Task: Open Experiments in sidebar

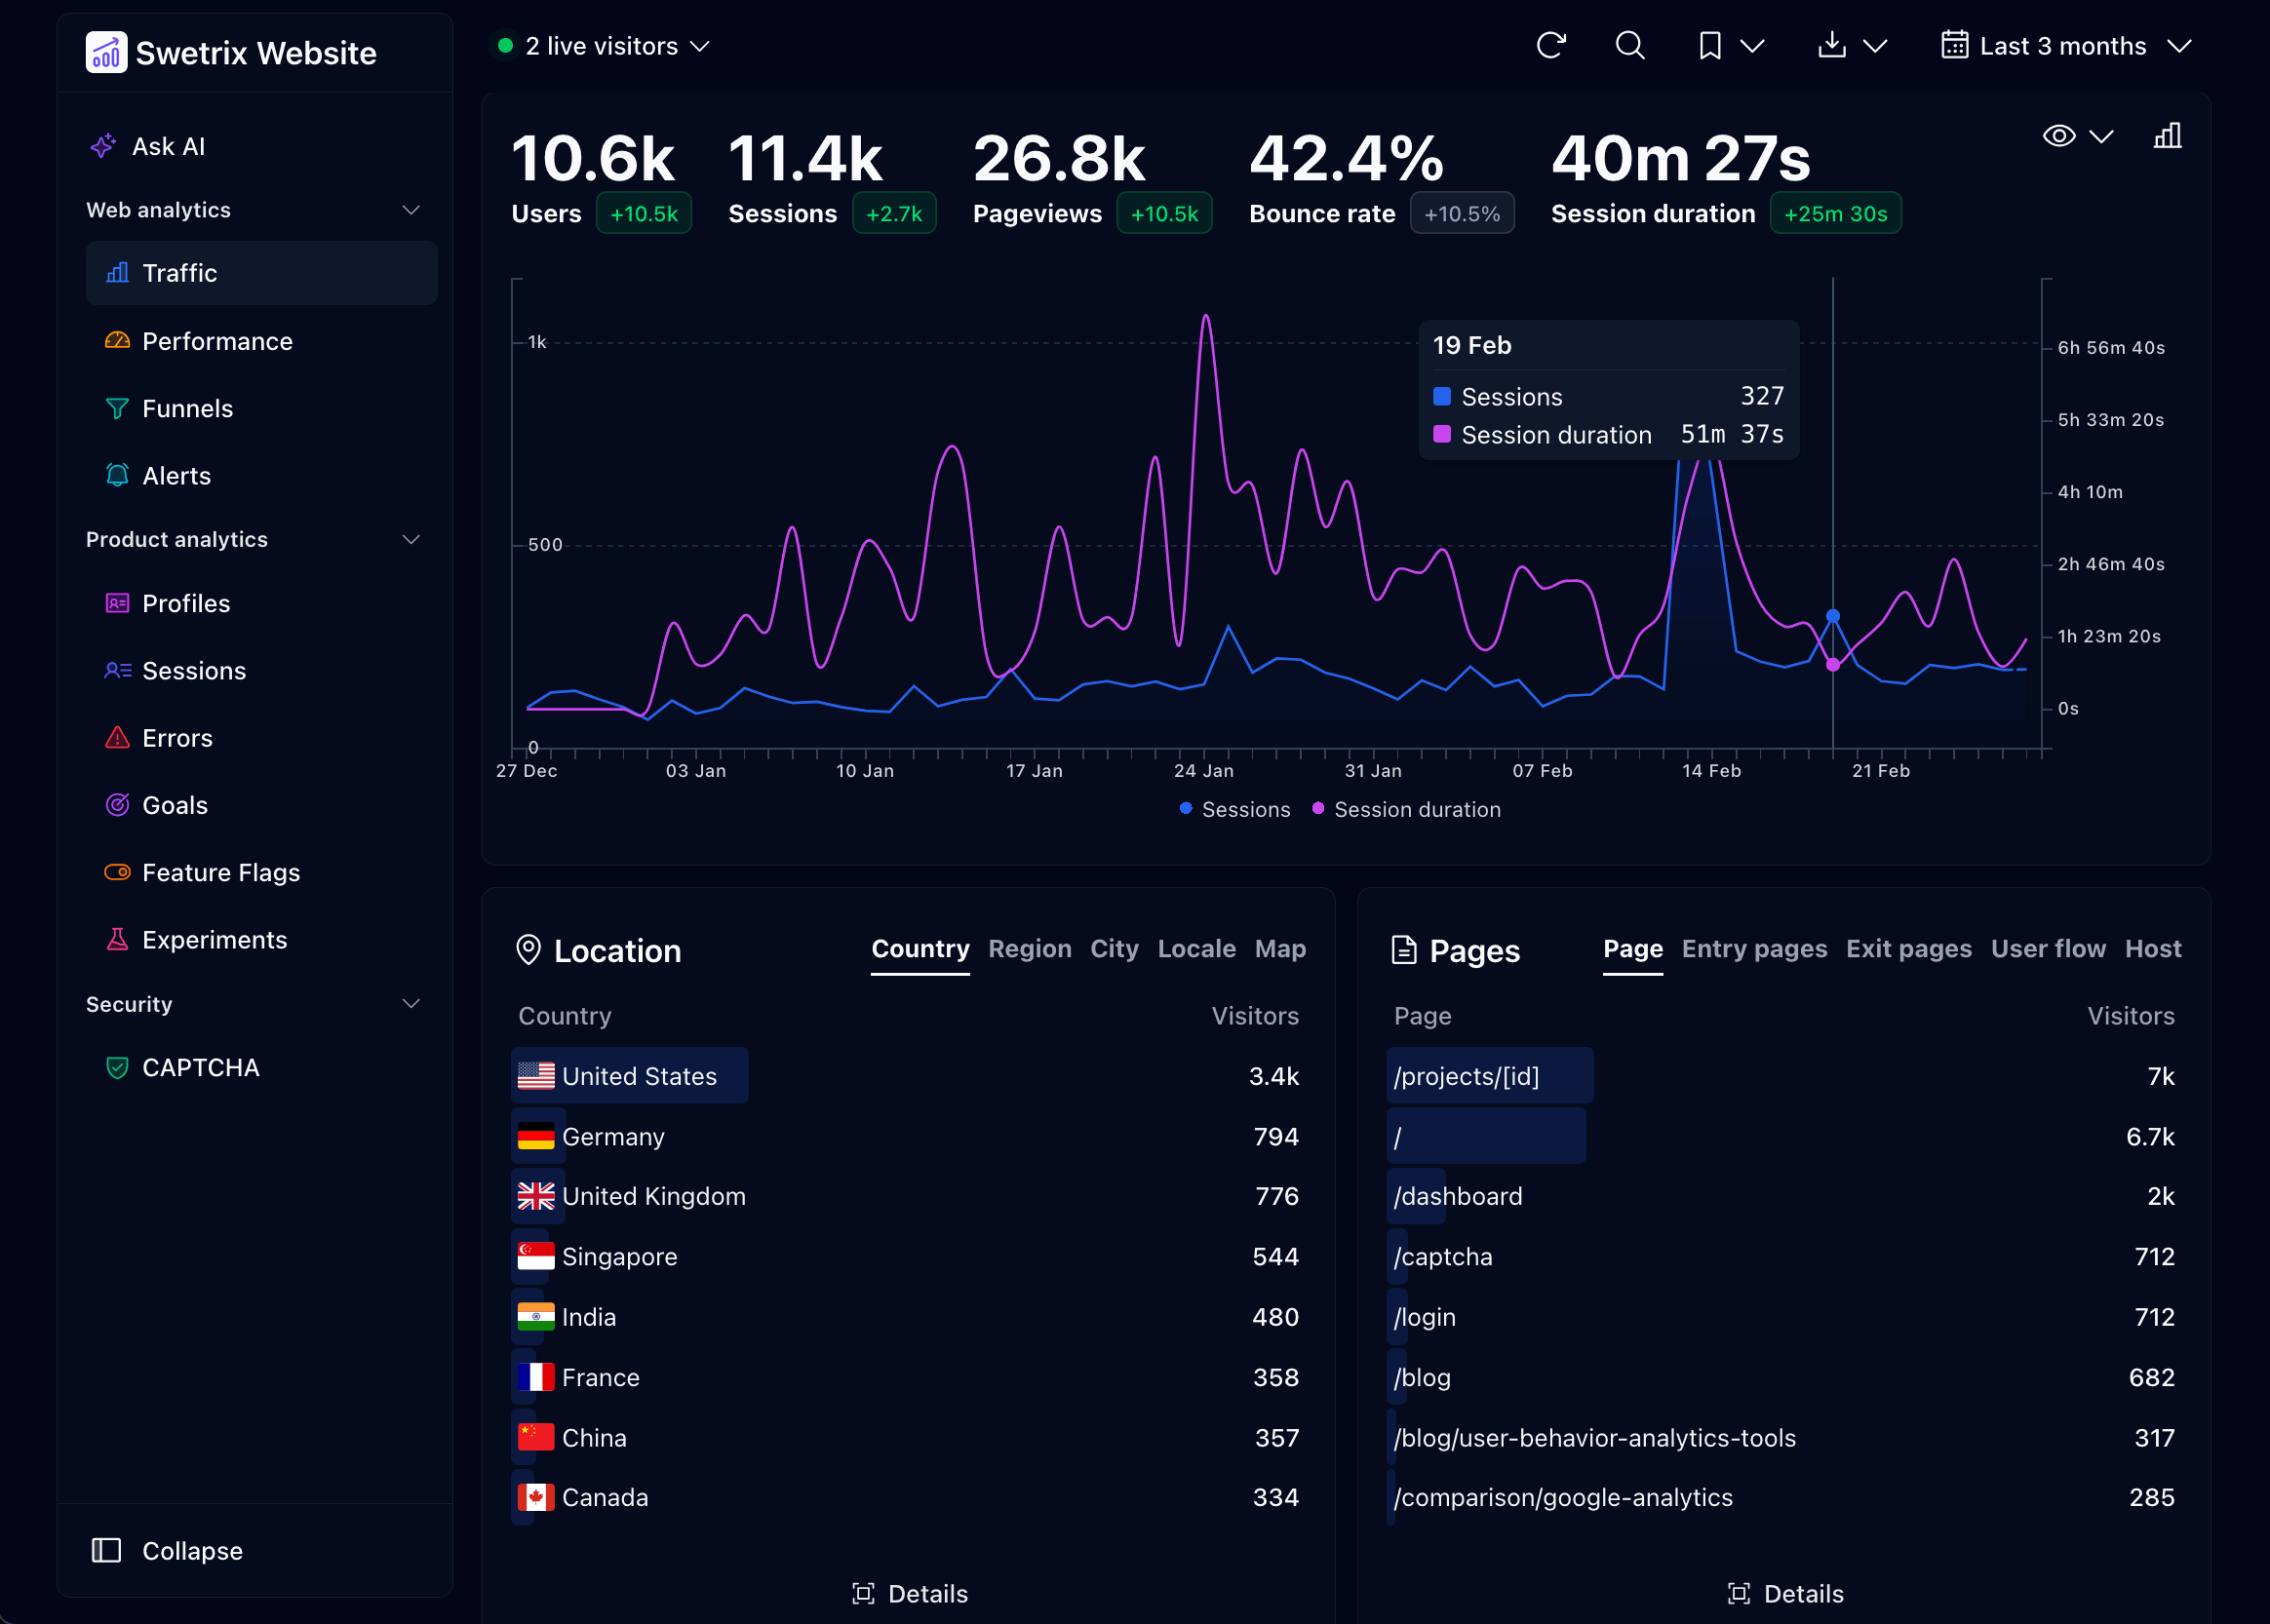Action: [261, 939]
